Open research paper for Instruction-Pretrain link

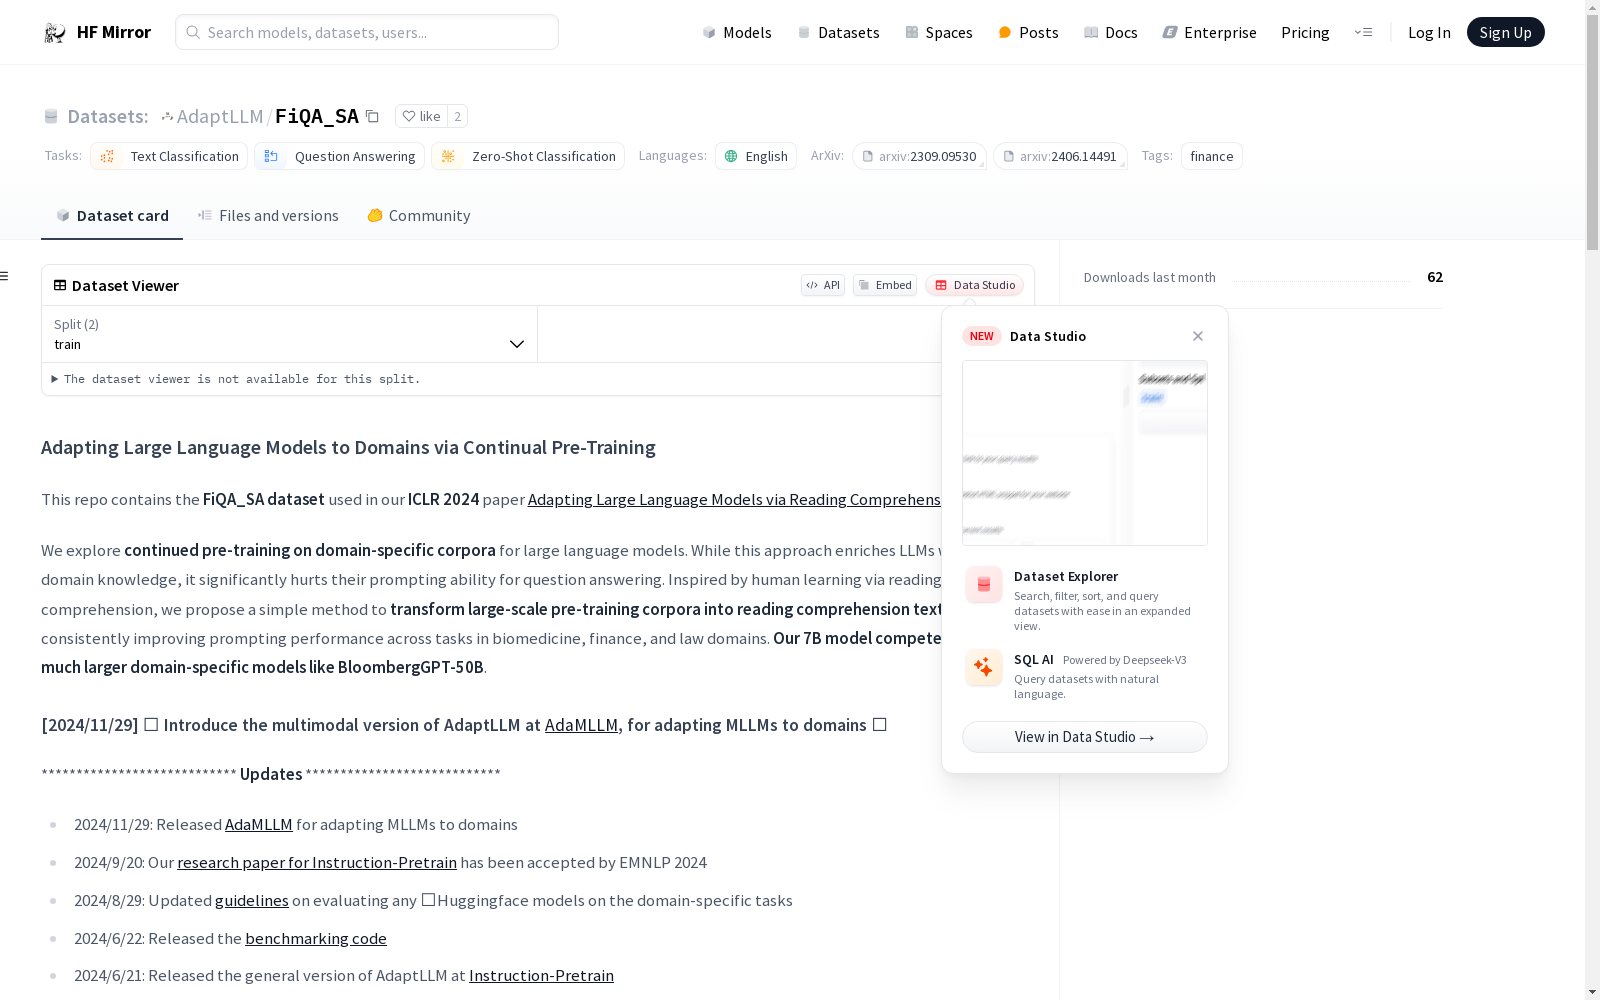[x=317, y=863]
